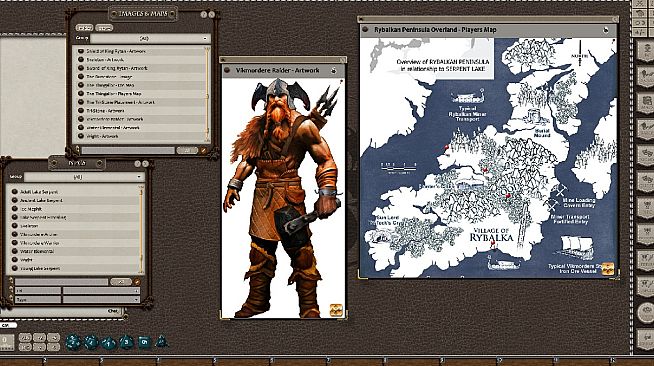Select Sword of King Rytan - Artwork entry
The width and height of the screenshot is (654, 366).
coord(141,68)
